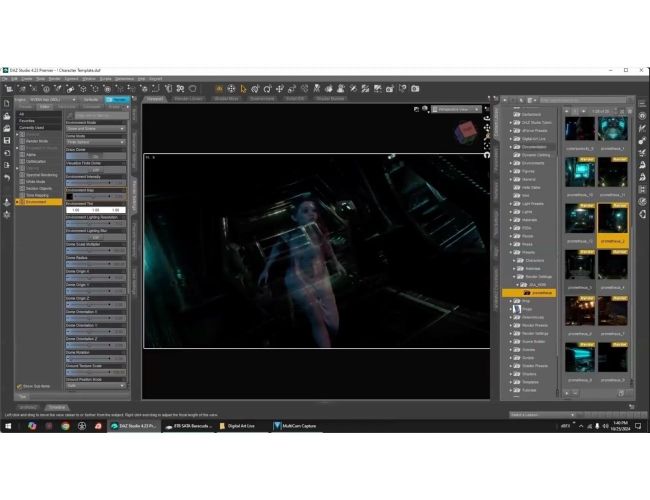Click the first create-primitive icon in top toolbar
Image resolution: width=650 pixels, height=500 pixels.
(x=9, y=89)
